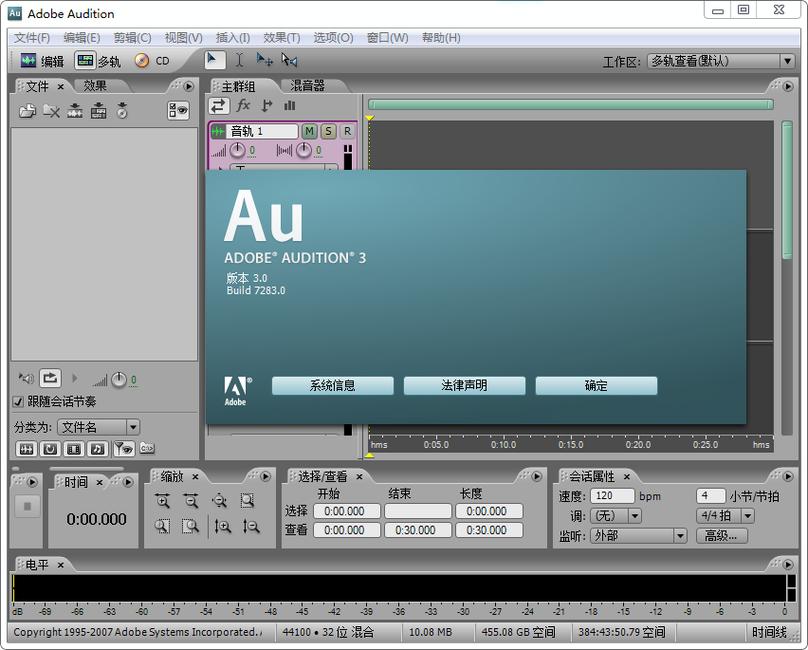
Task: Toggle show MIDI files filter button
Action: click(x=97, y=449)
